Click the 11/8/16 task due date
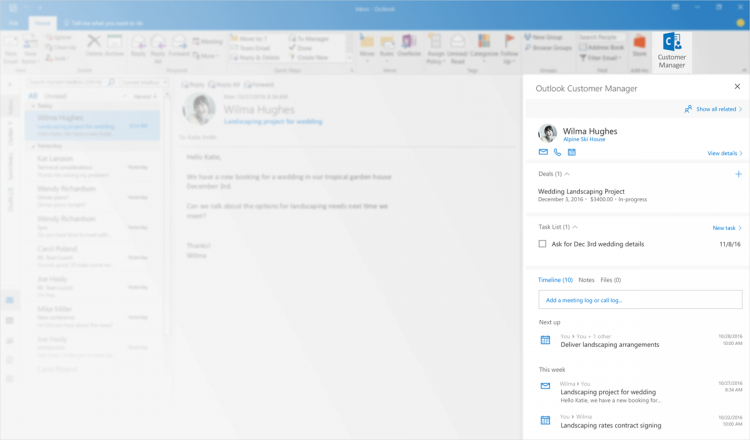 (730, 244)
